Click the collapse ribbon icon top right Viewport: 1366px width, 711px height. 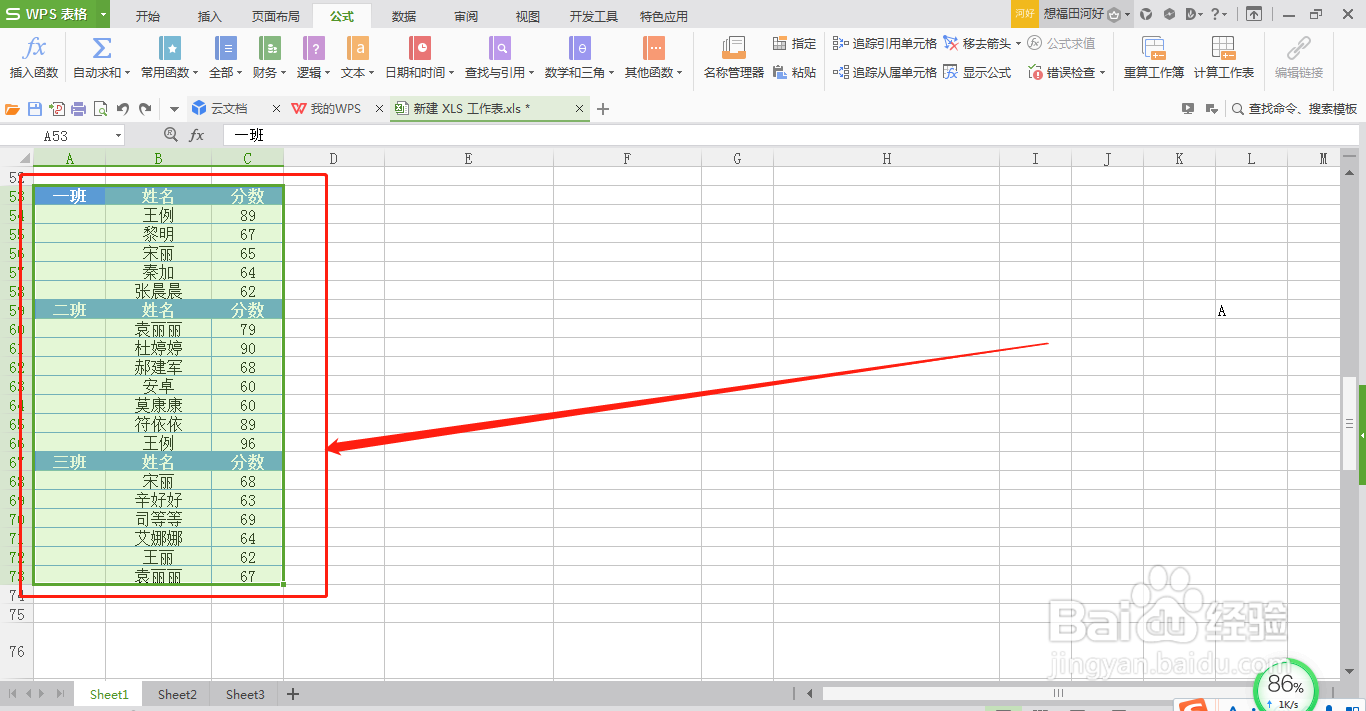[x=1254, y=14]
